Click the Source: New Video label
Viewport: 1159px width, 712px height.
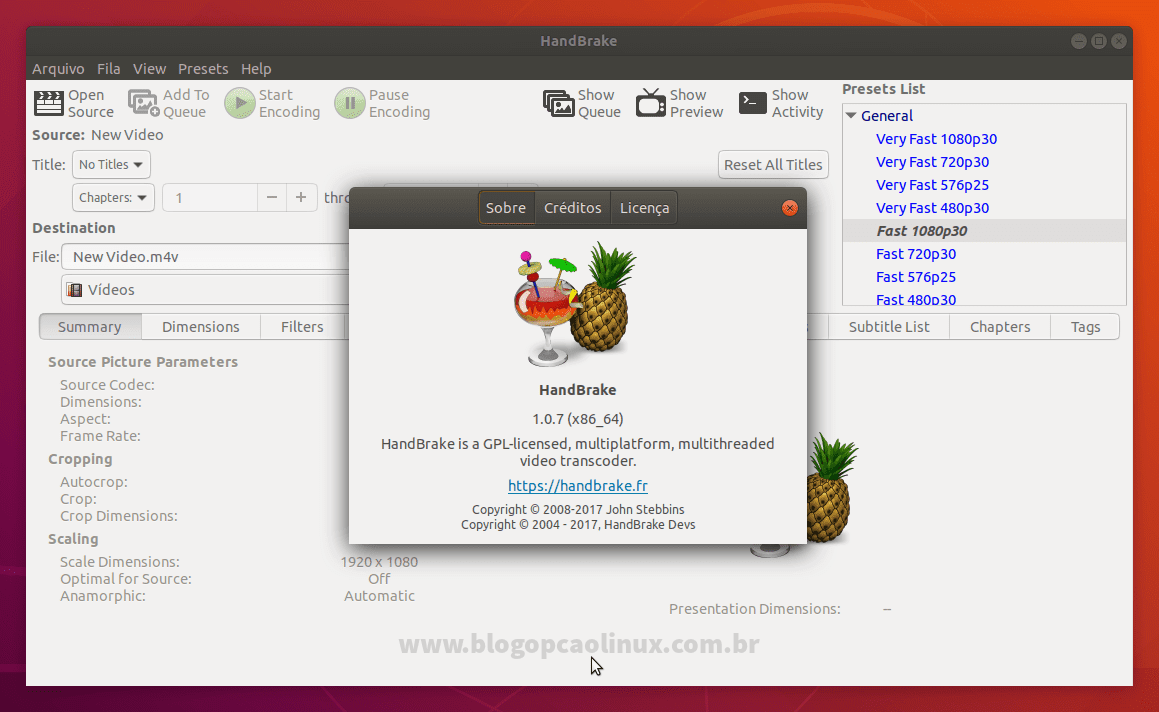(x=98, y=135)
